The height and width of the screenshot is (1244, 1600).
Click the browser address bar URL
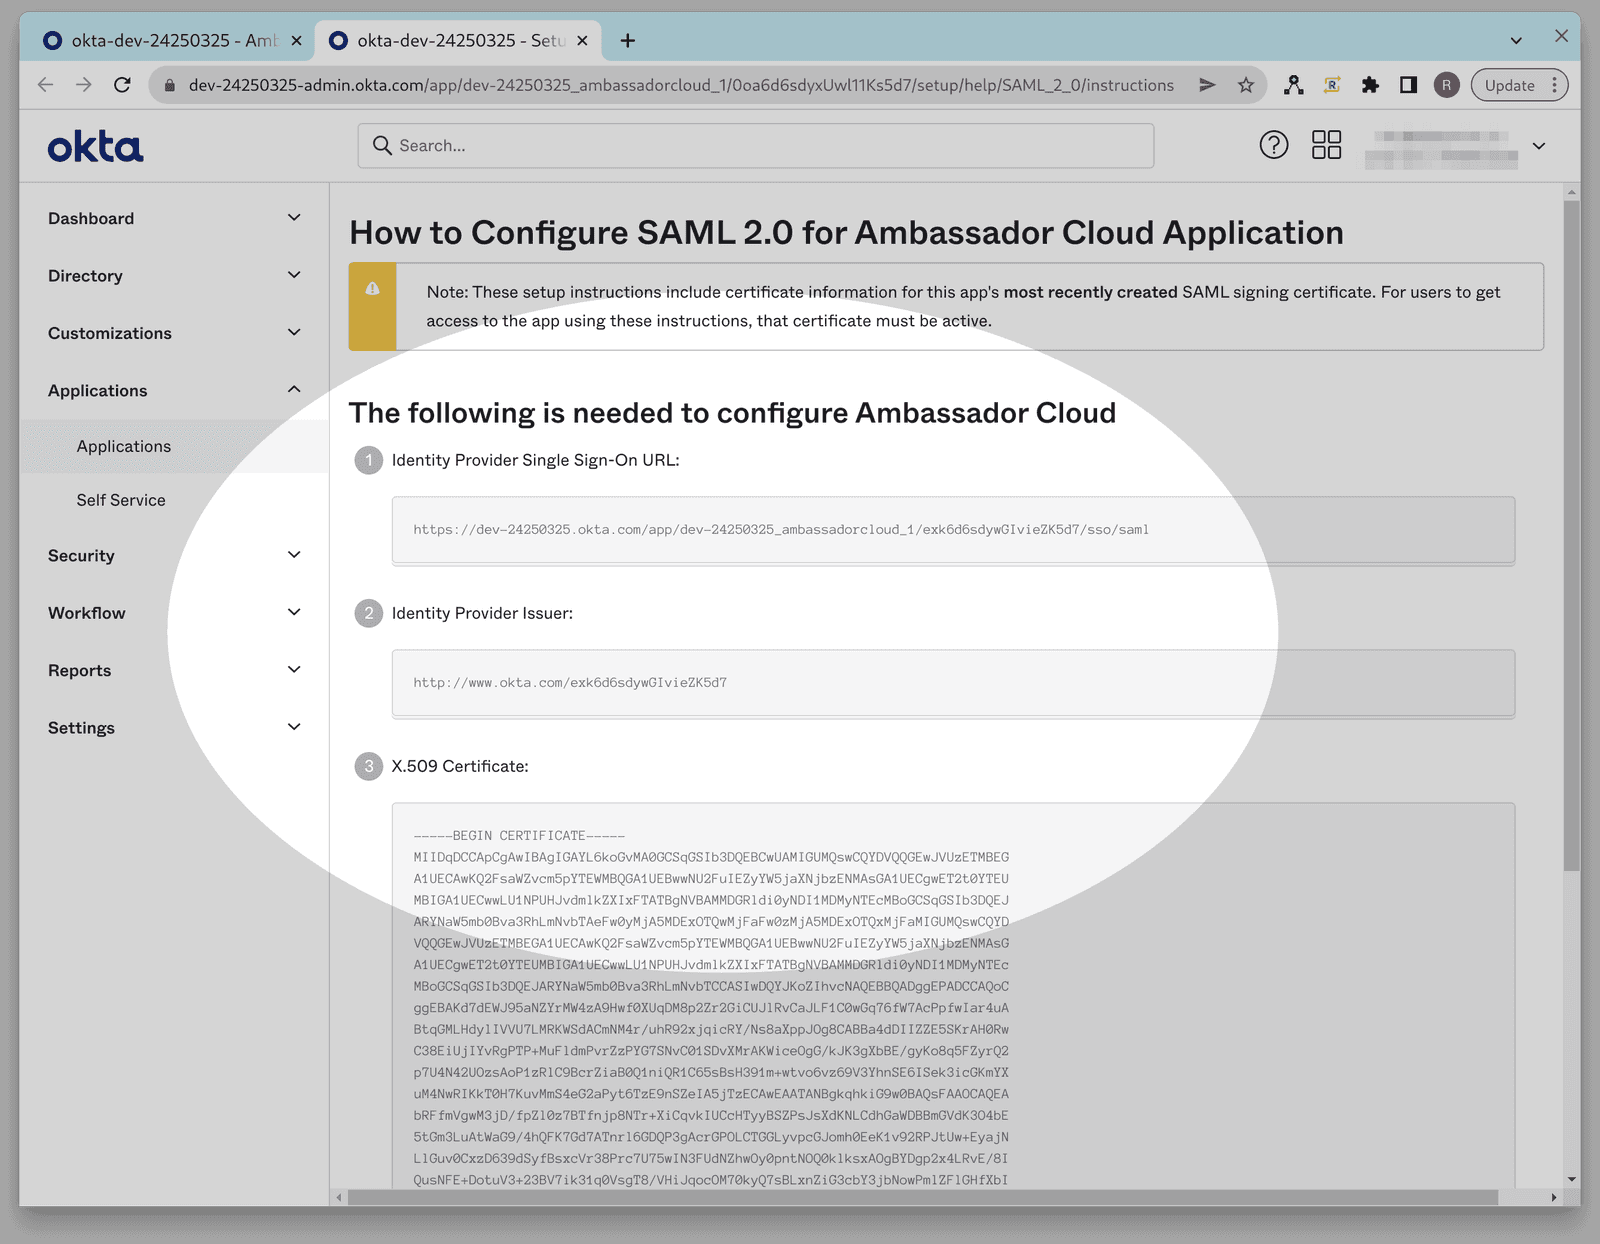tap(681, 85)
